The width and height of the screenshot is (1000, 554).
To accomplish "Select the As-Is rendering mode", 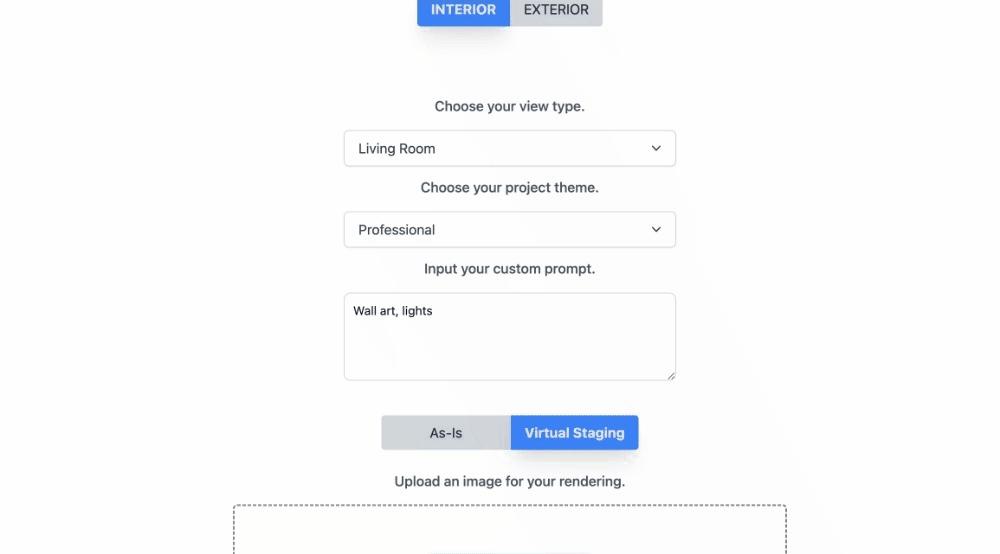I will (x=446, y=433).
